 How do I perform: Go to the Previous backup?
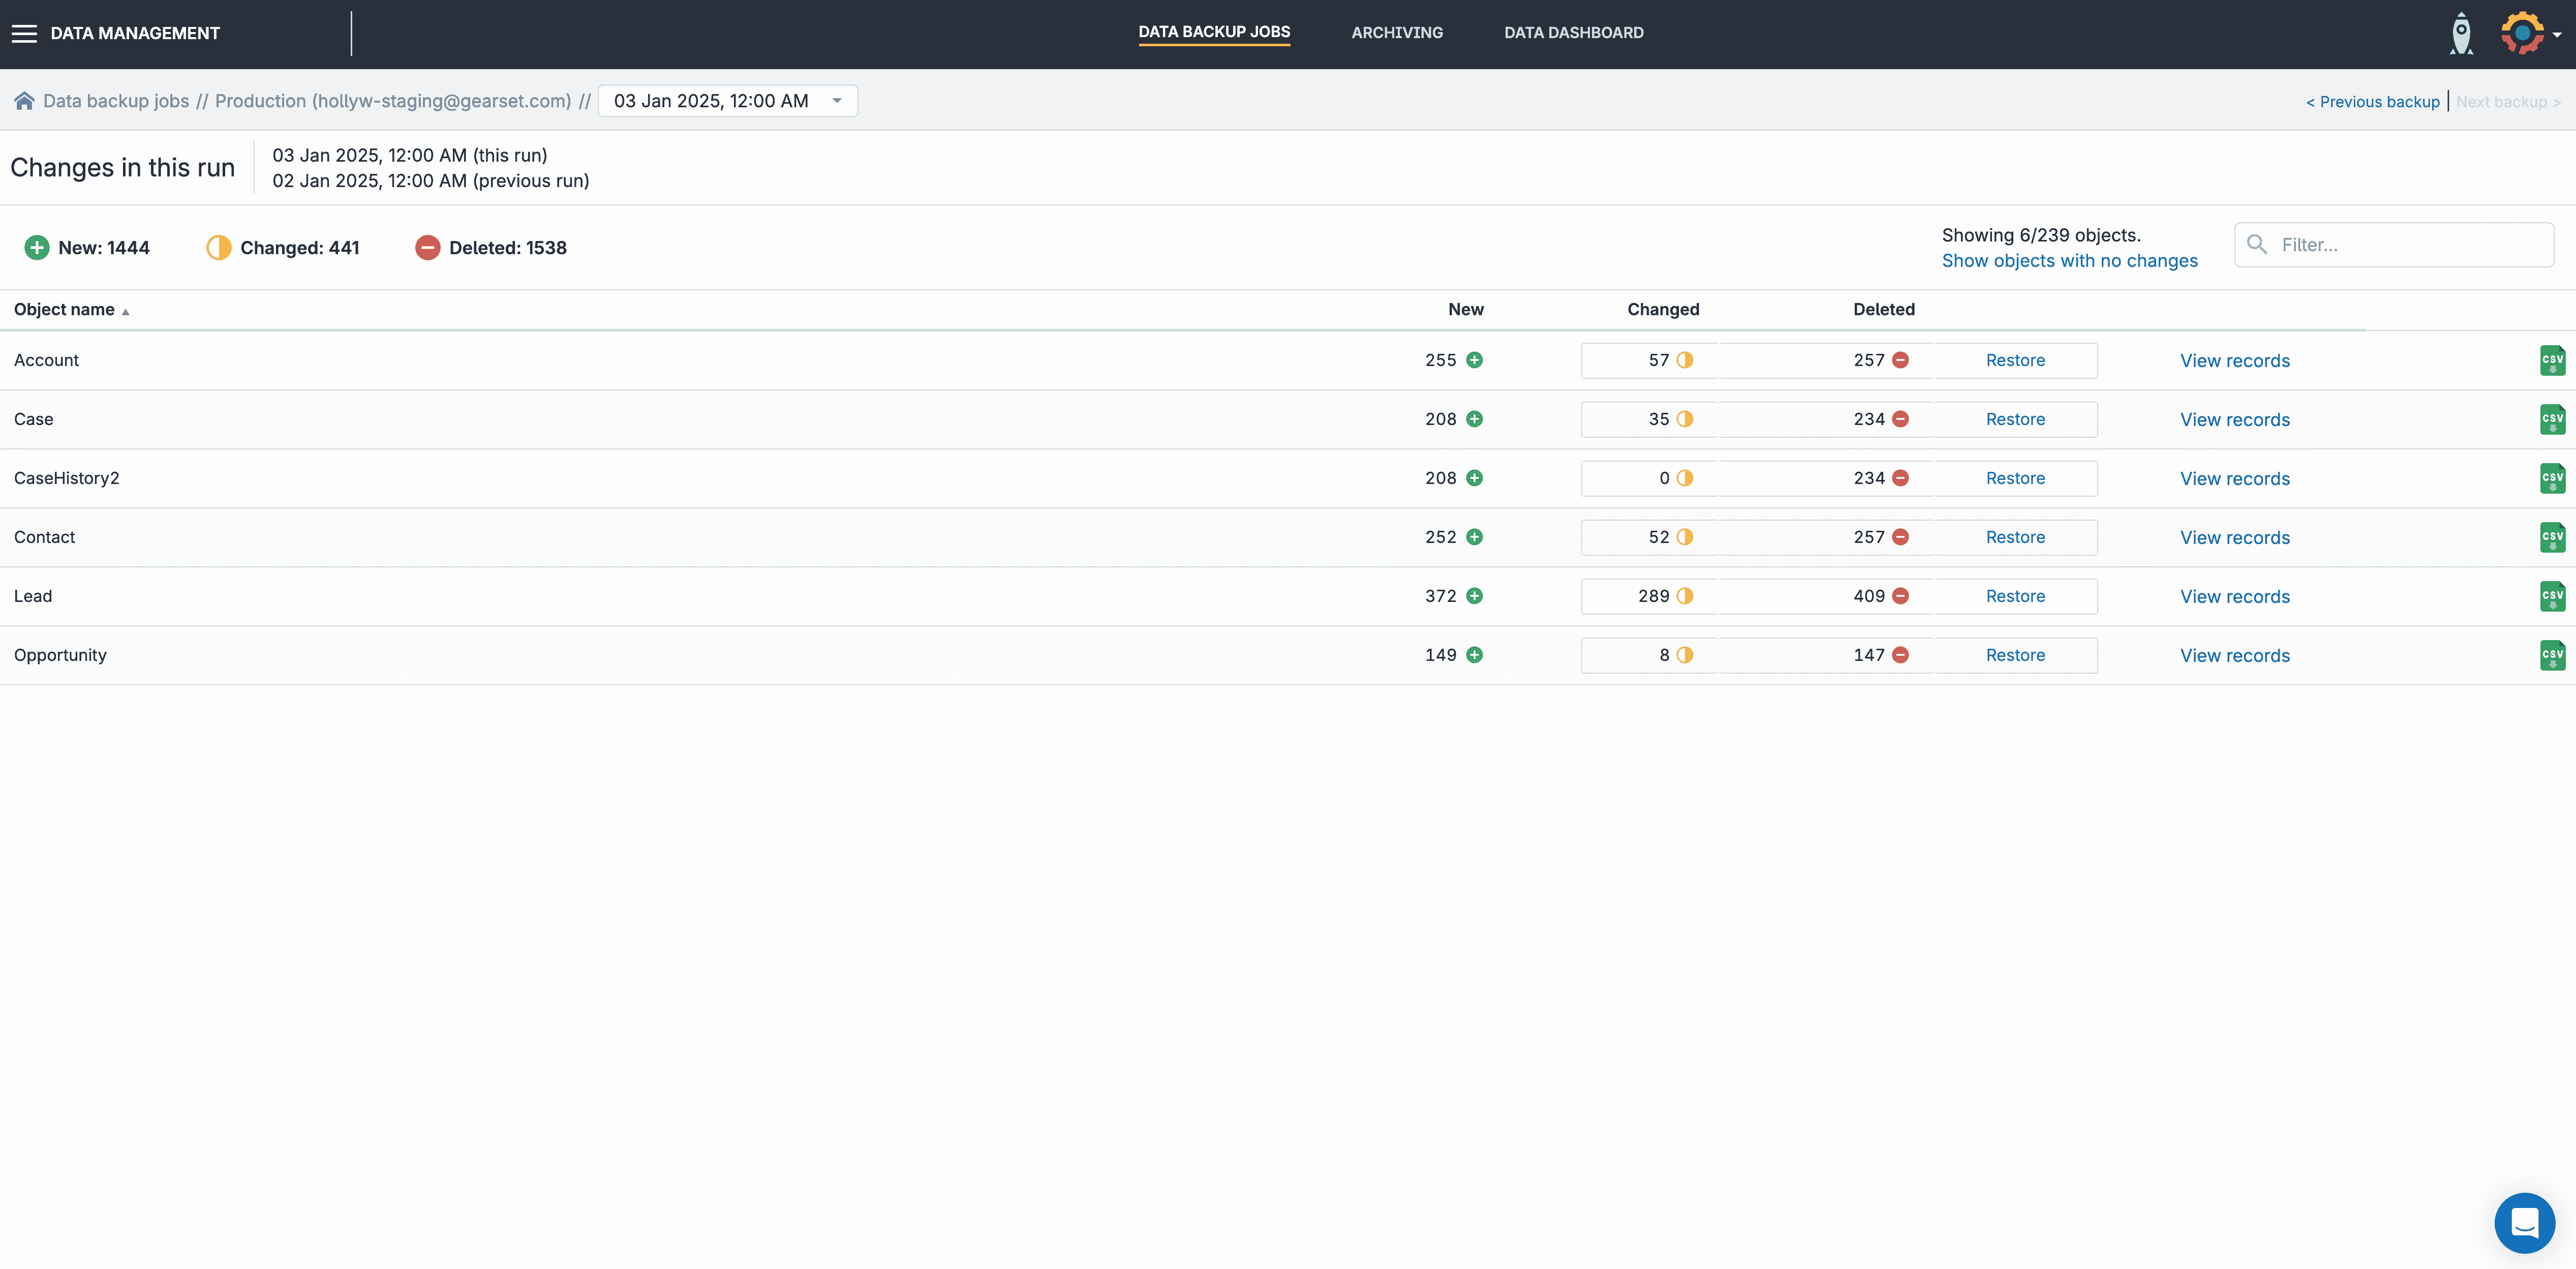click(2372, 102)
